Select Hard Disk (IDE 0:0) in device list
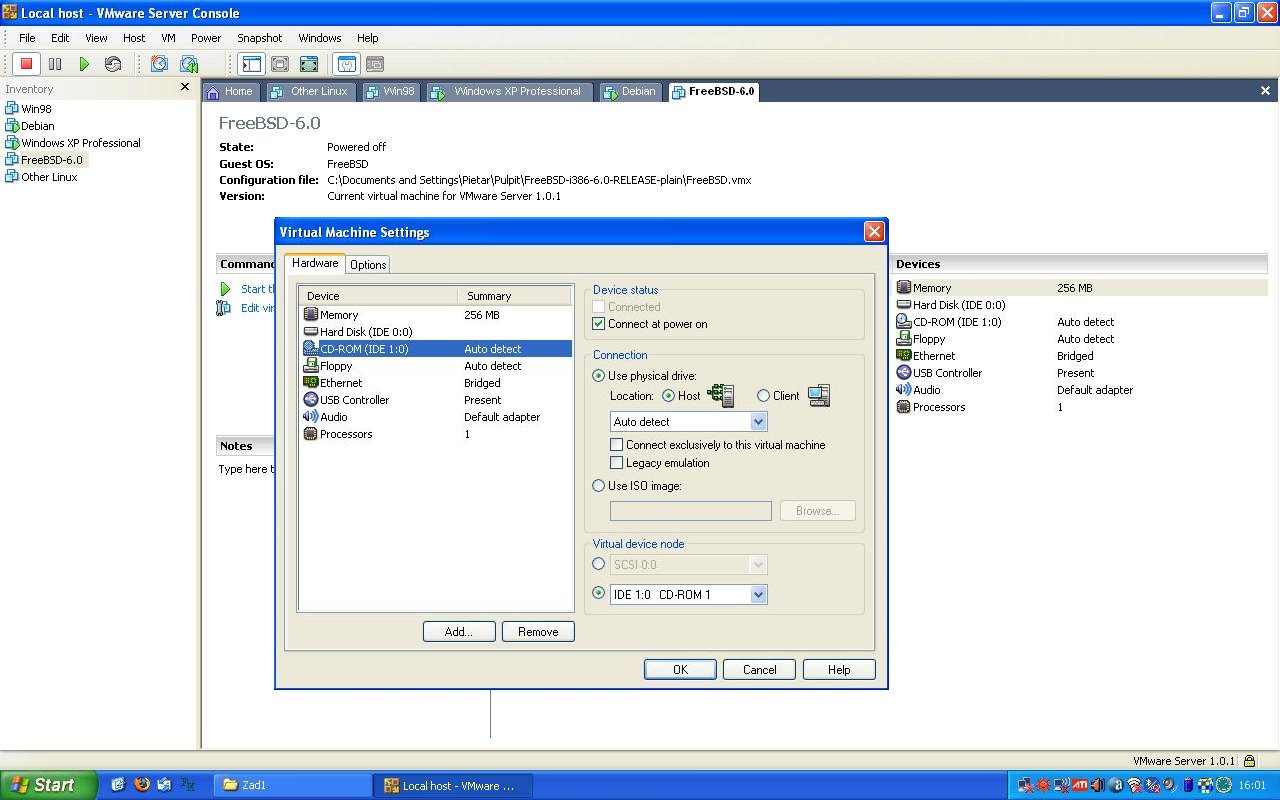This screenshot has width=1280, height=800. 436,332
